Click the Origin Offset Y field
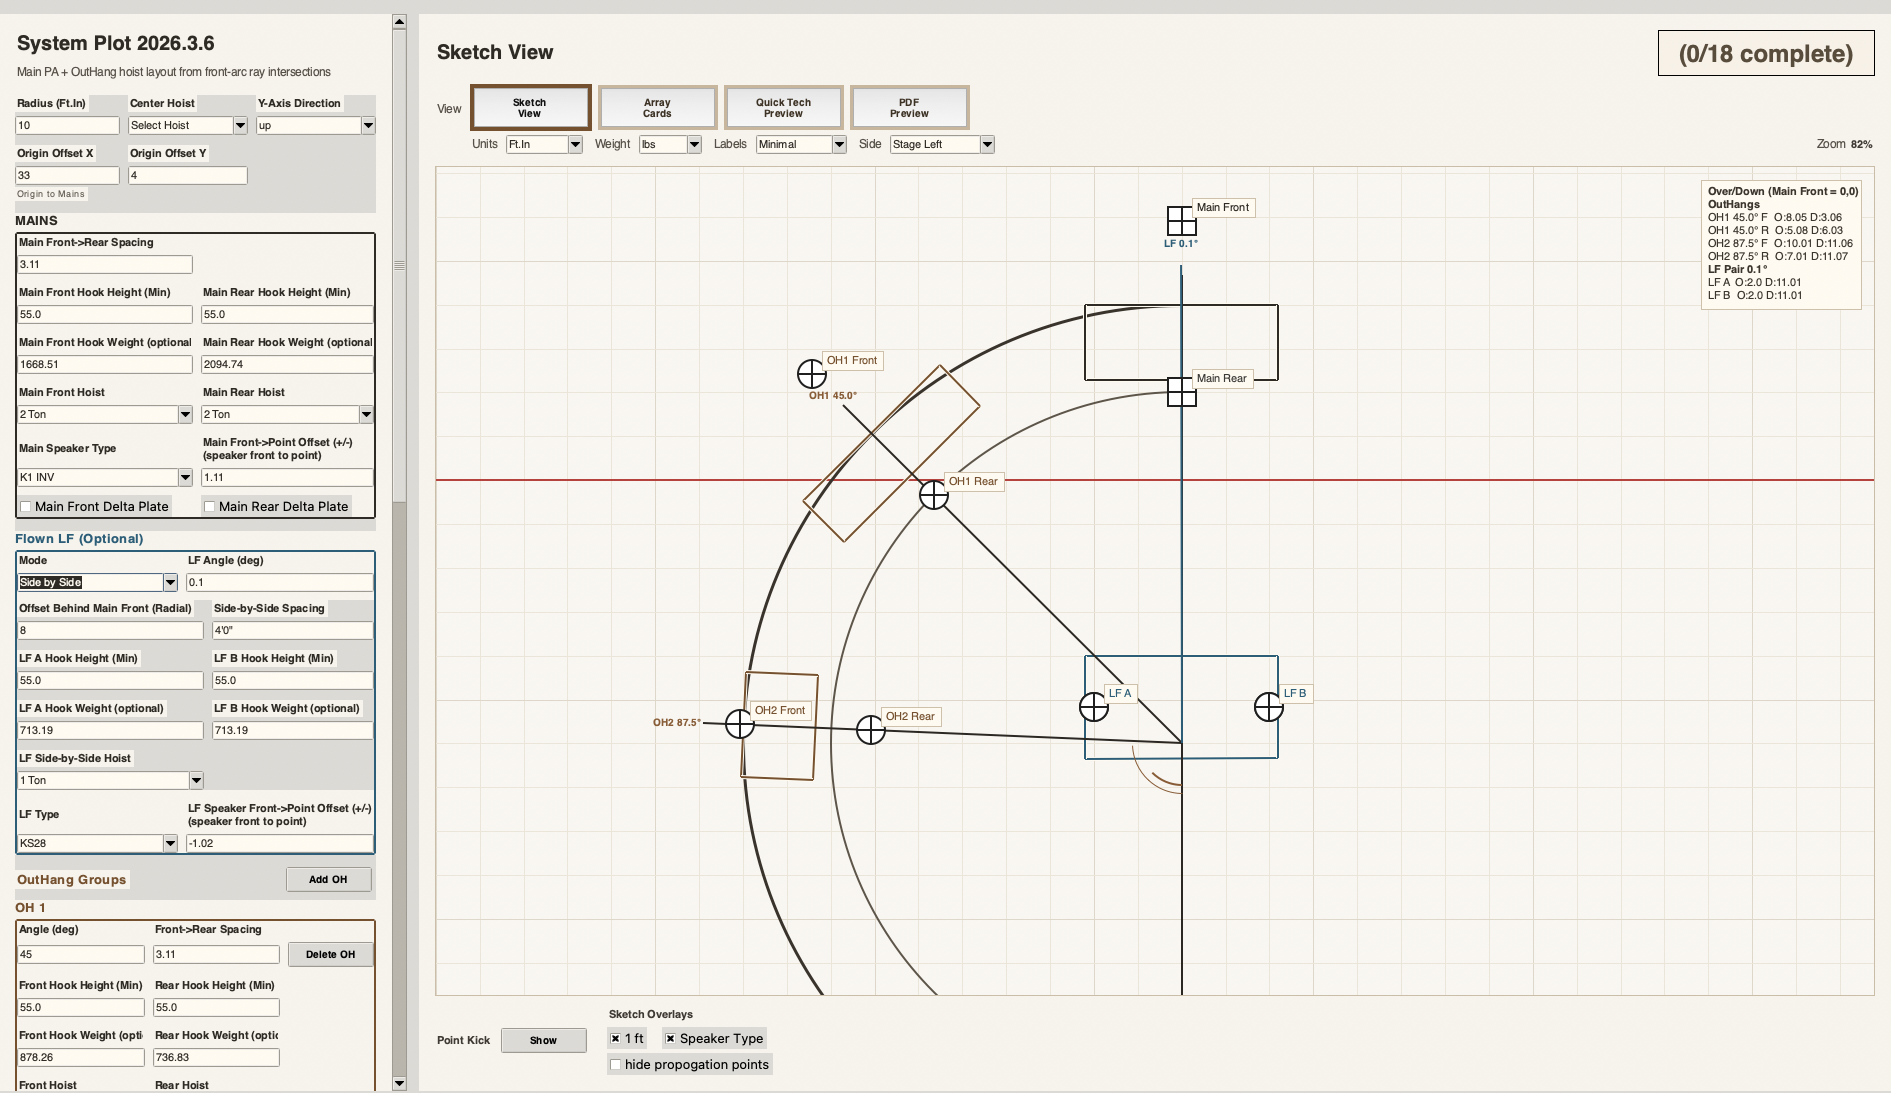Image resolution: width=1891 pixels, height=1093 pixels. (187, 175)
